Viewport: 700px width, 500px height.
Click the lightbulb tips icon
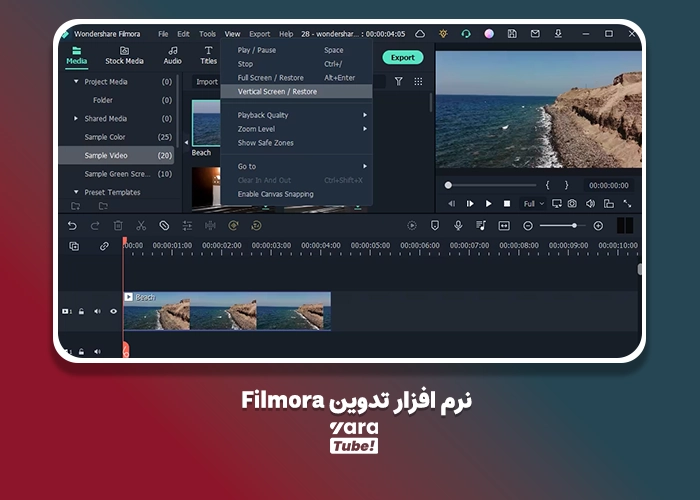443,33
